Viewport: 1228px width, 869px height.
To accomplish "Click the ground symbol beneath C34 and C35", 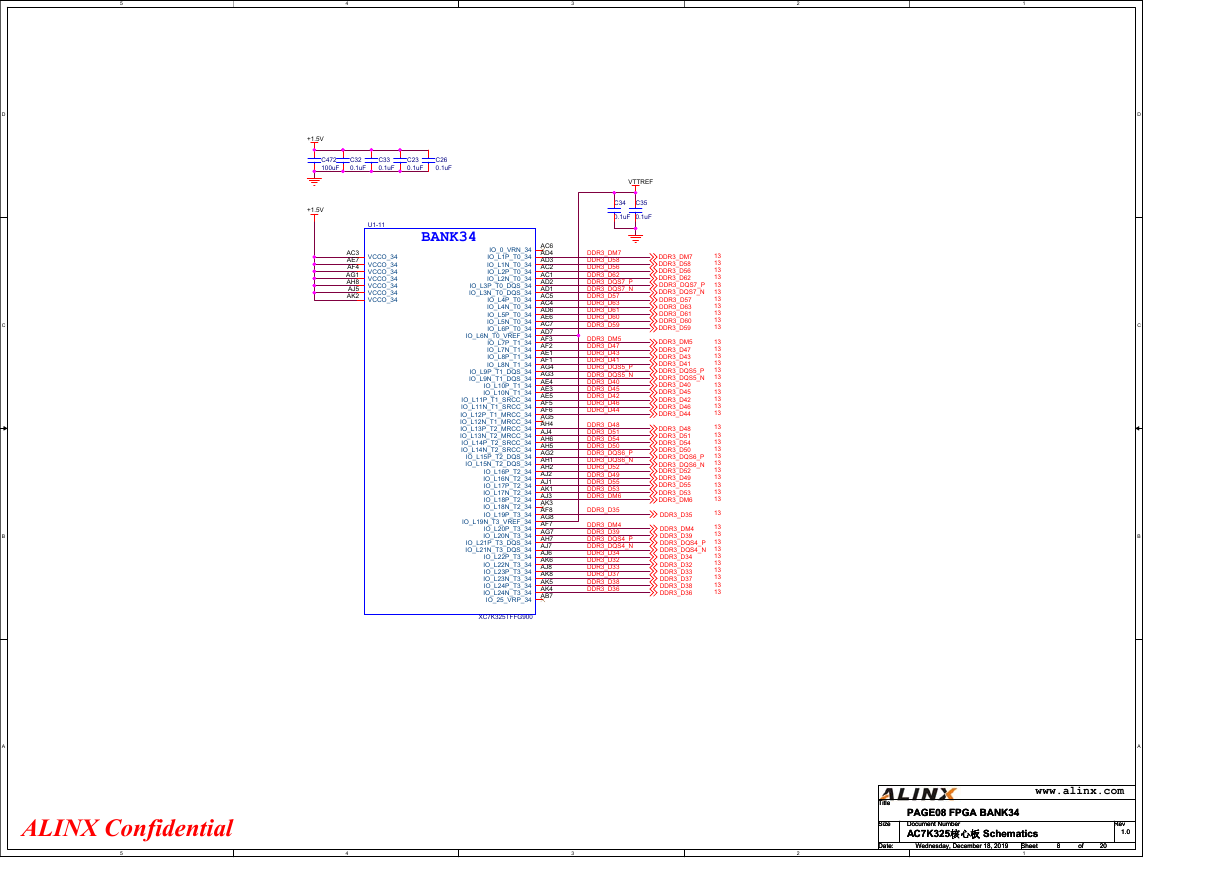I will (634, 237).
